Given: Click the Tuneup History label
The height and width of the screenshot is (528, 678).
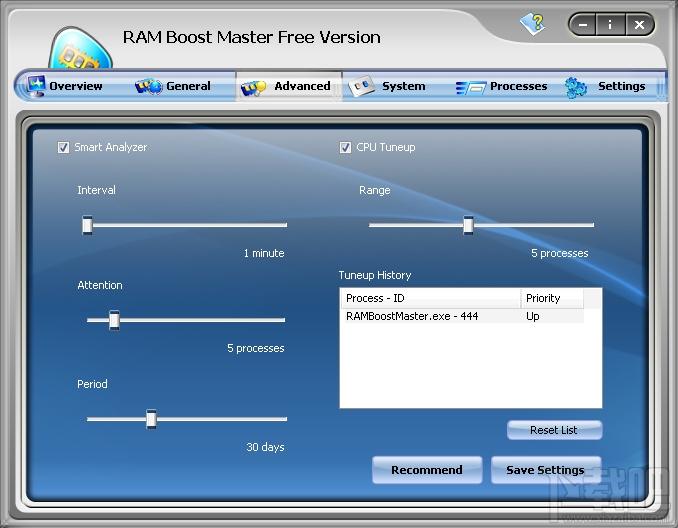Looking at the screenshot, I should (375, 275).
